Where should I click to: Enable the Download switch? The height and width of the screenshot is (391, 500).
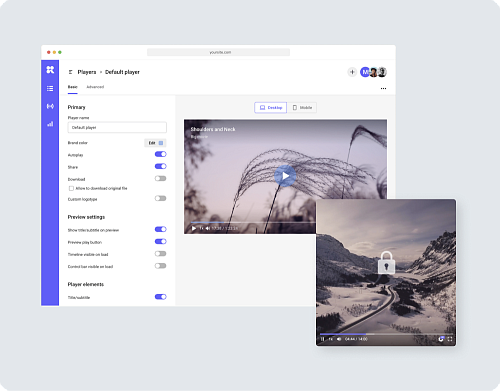pyautogui.click(x=160, y=179)
